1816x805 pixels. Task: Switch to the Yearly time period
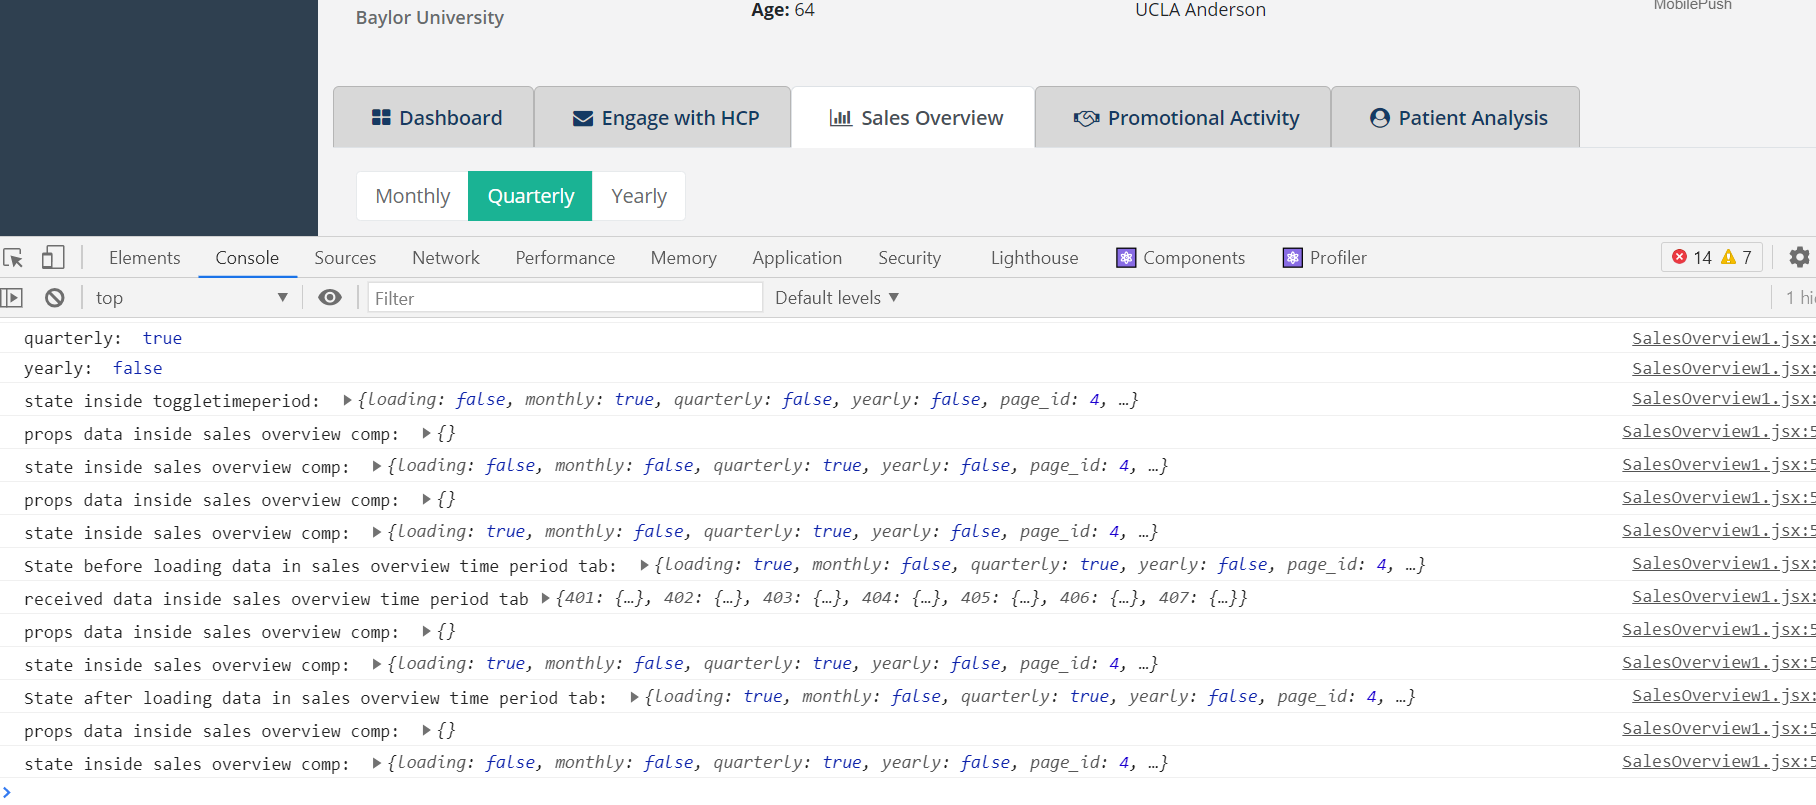coord(639,196)
